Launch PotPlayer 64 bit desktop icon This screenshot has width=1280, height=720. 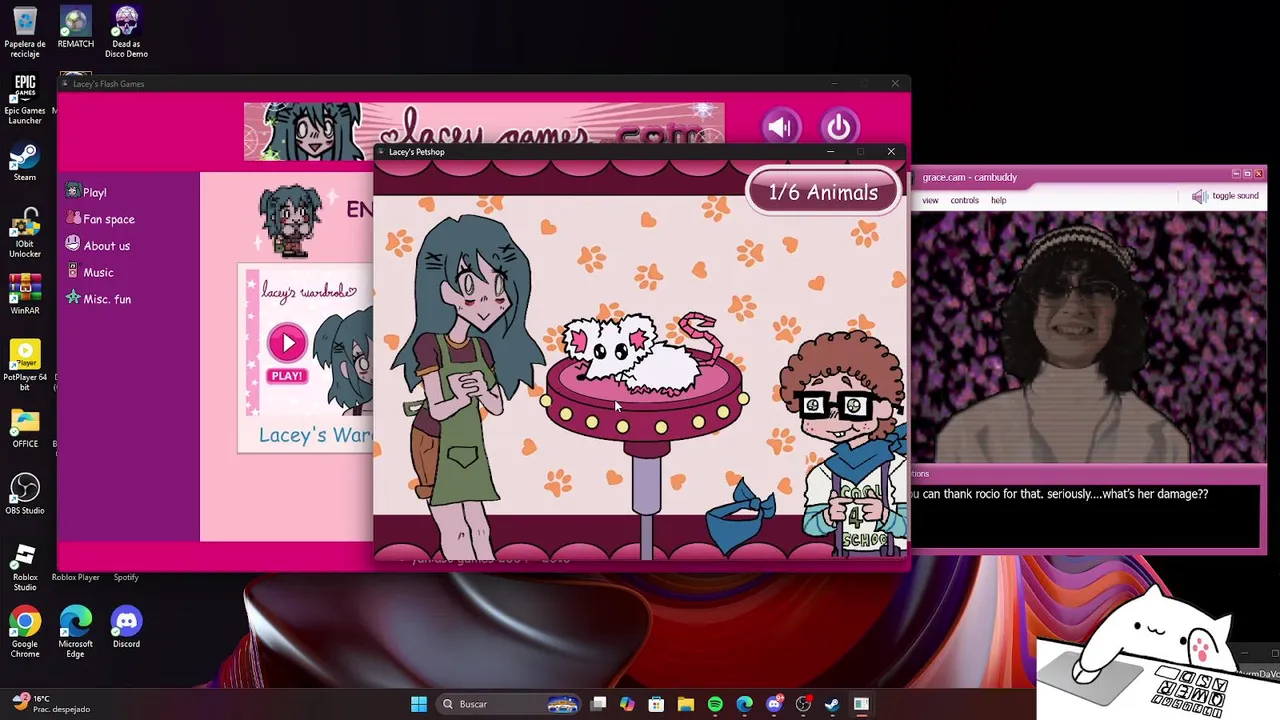[x=25, y=365]
